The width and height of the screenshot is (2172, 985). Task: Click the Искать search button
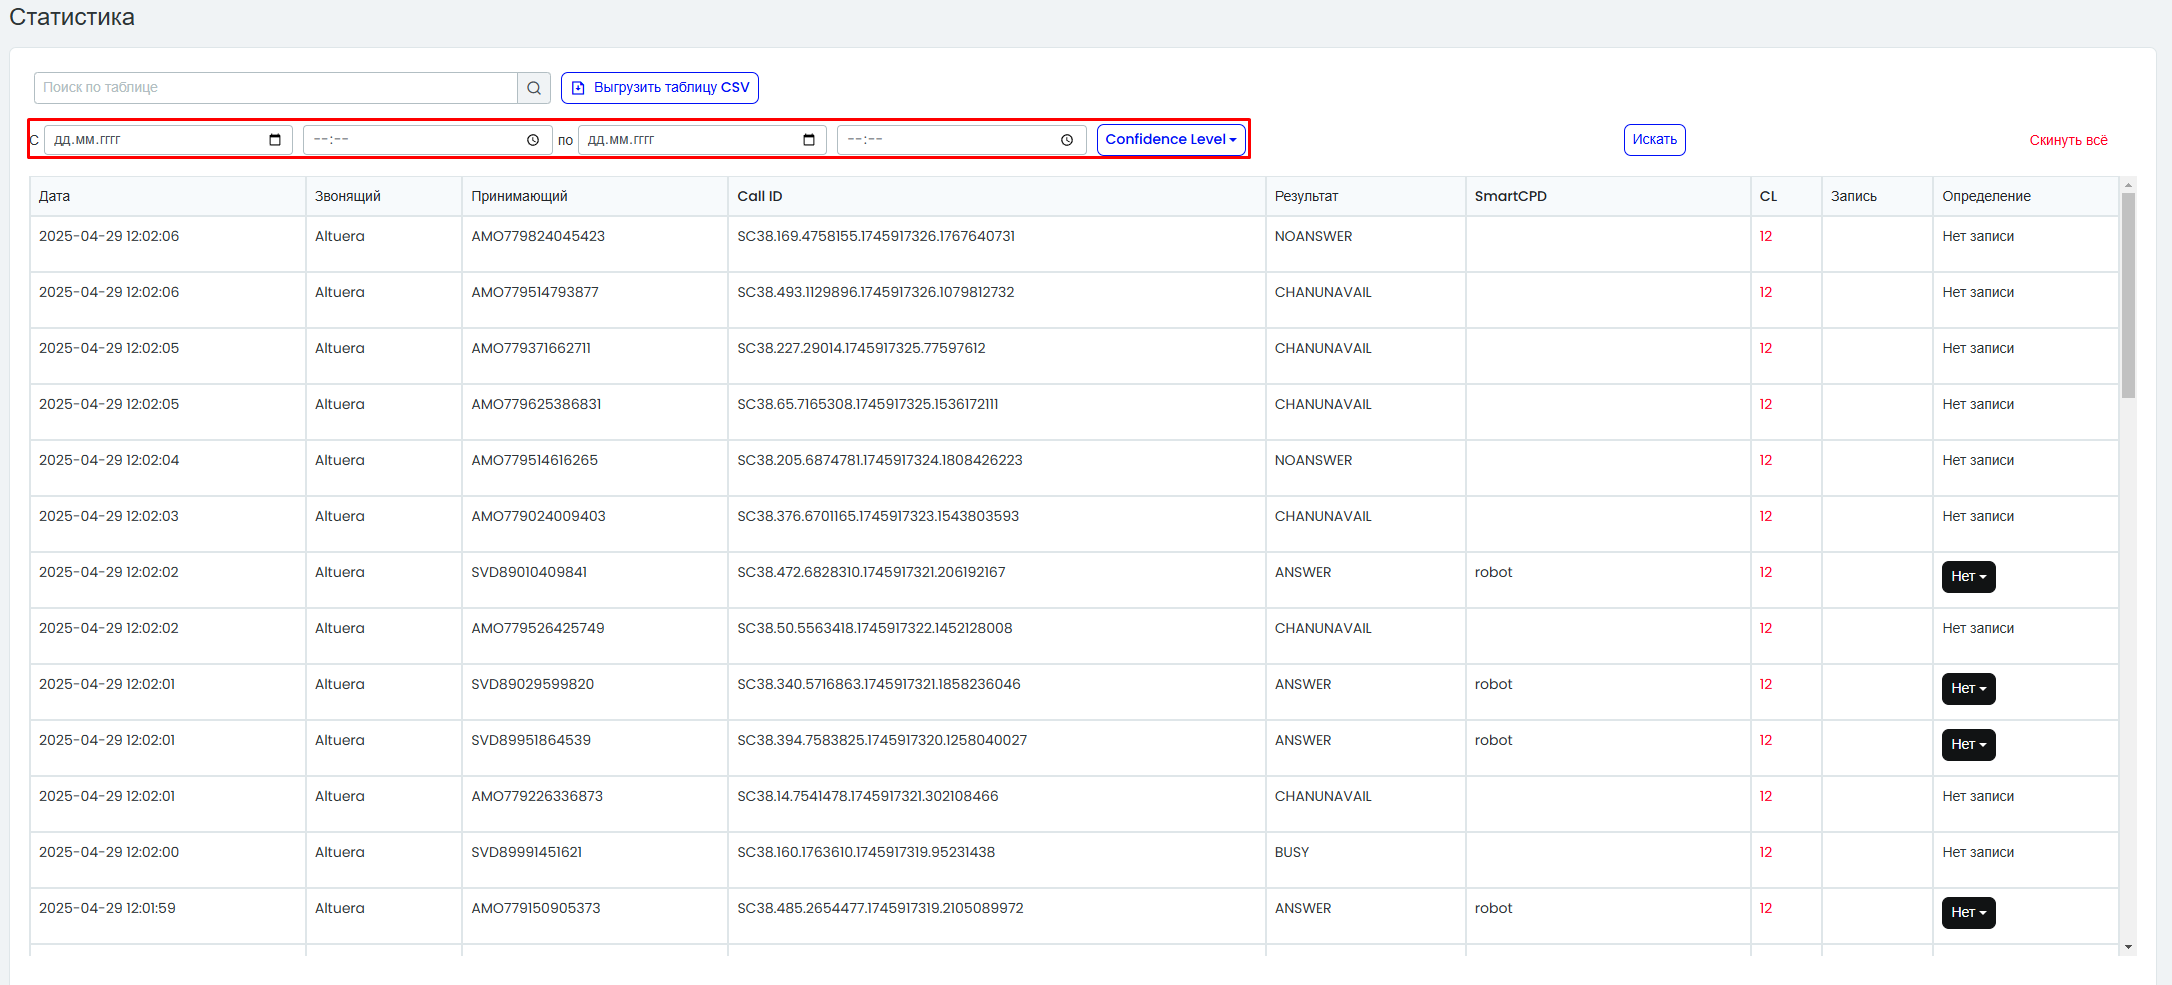1654,140
